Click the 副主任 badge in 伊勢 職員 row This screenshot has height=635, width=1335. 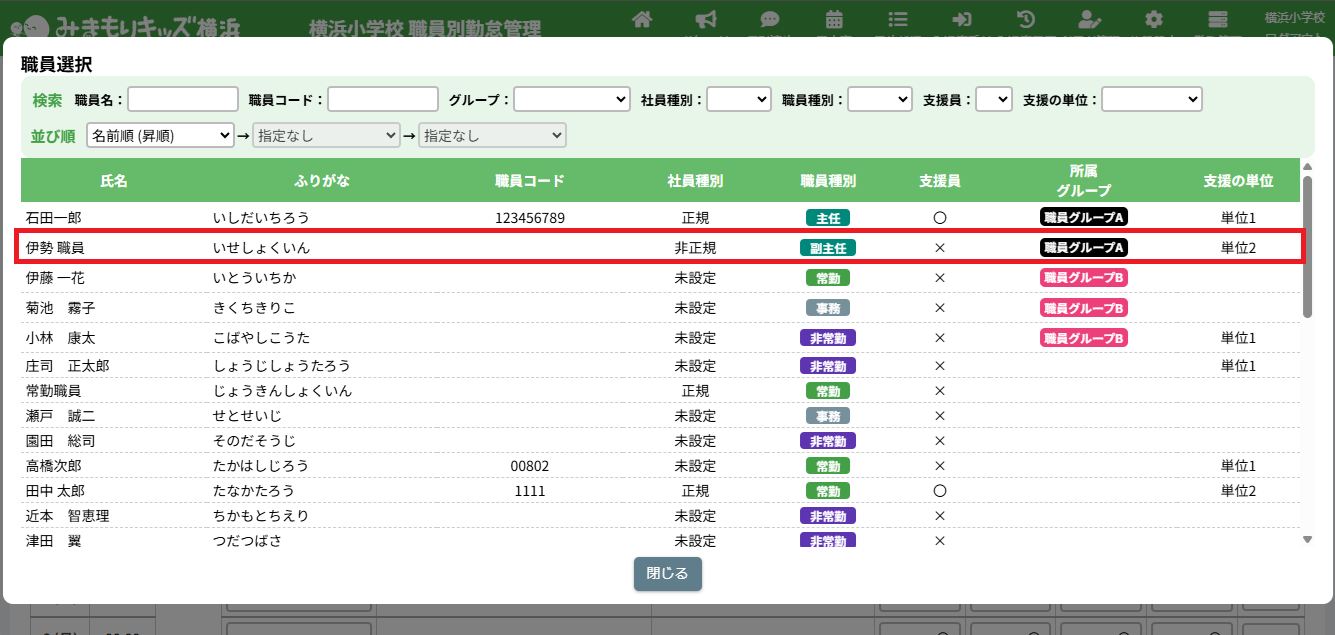coord(828,247)
